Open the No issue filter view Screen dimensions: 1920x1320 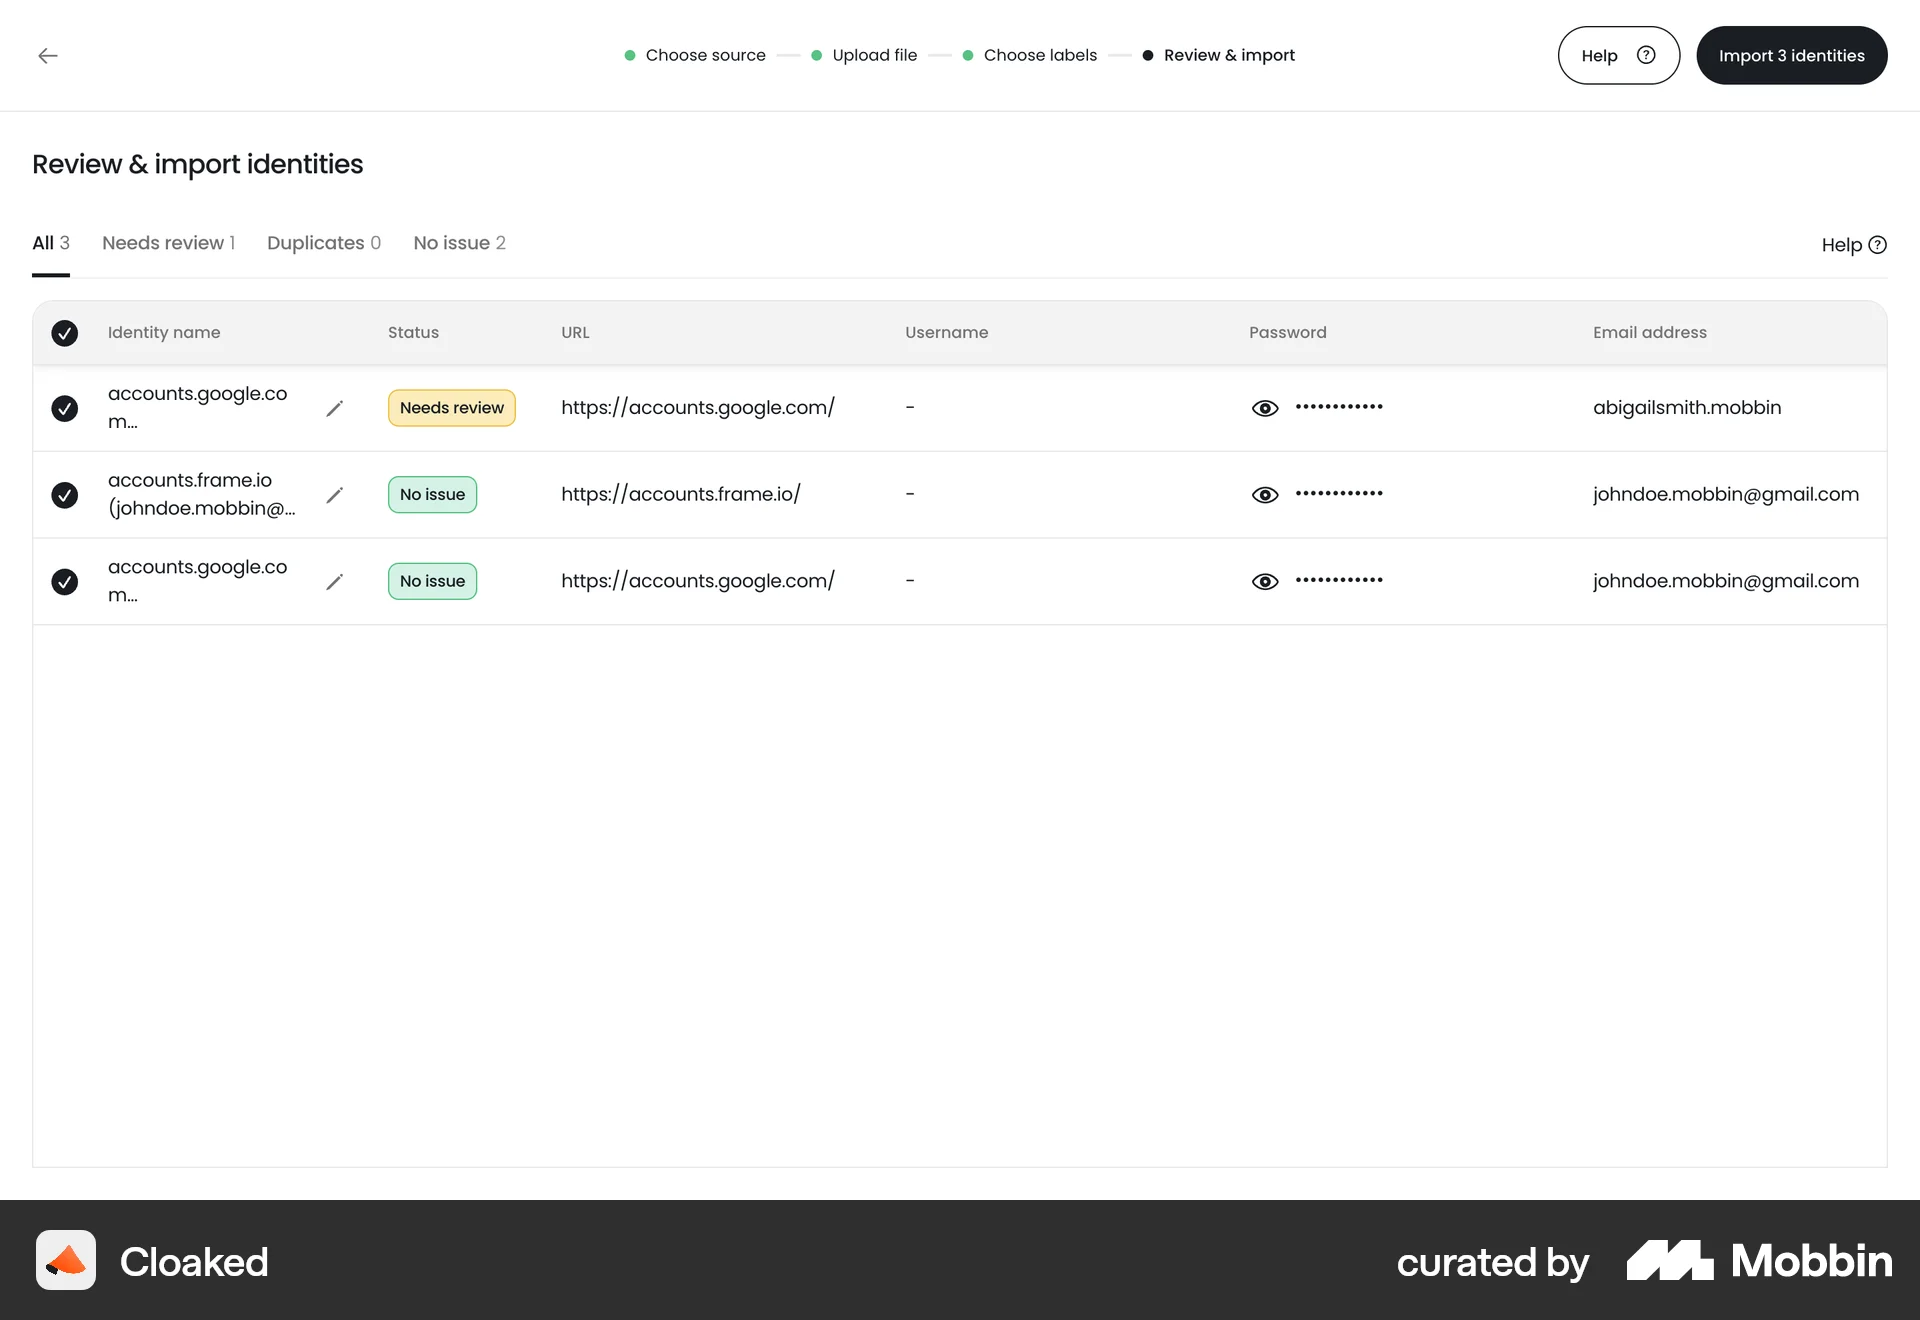[459, 243]
